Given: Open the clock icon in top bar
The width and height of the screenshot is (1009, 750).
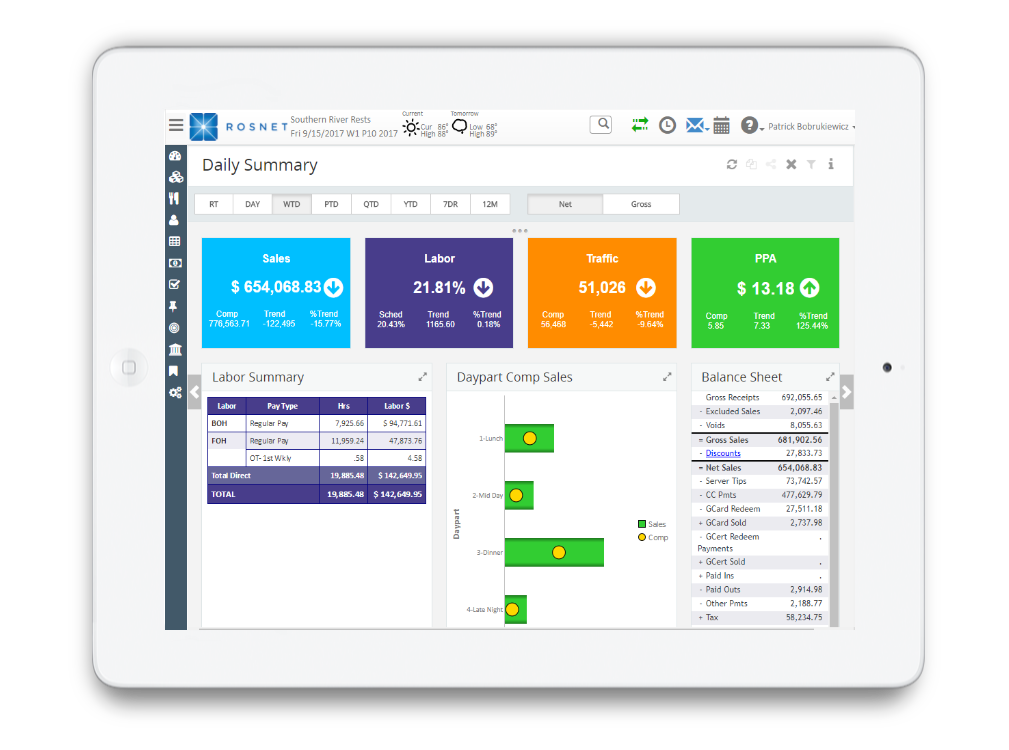Looking at the screenshot, I should coord(667,125).
